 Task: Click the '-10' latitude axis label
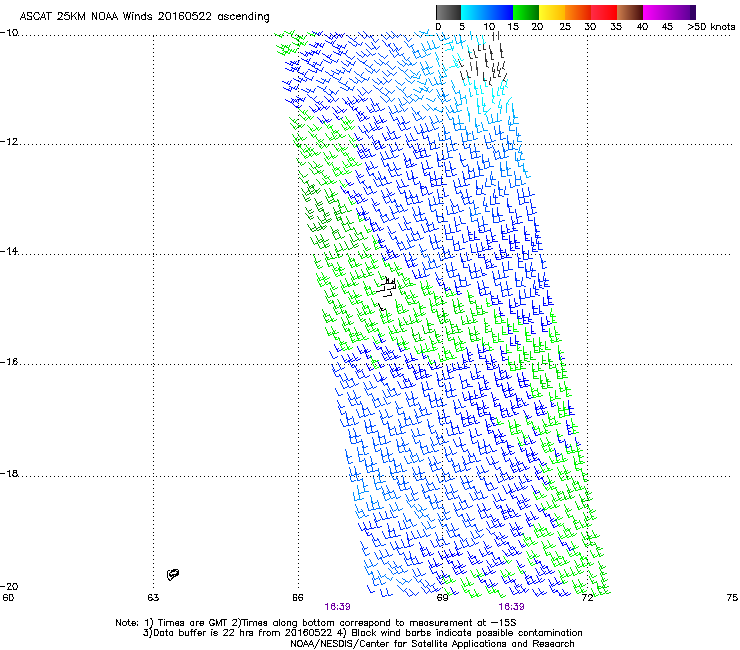9,33
